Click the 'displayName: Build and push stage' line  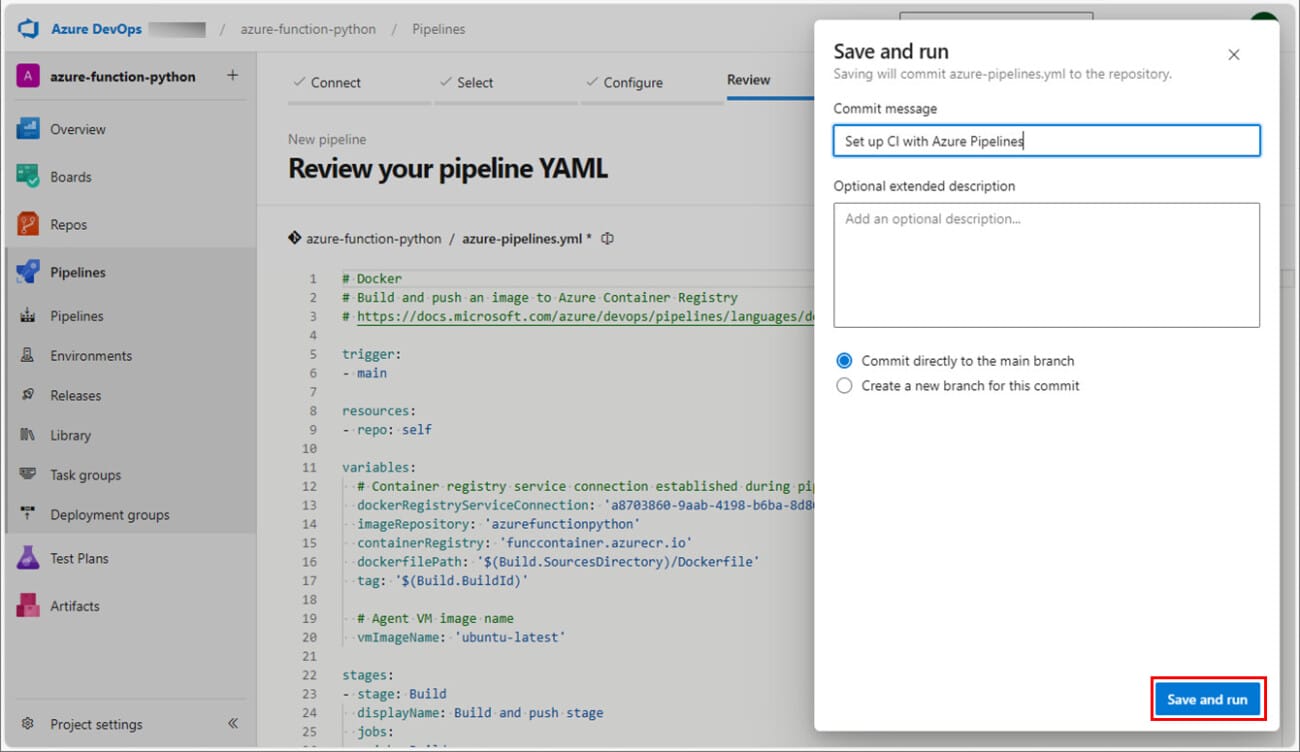tap(480, 712)
